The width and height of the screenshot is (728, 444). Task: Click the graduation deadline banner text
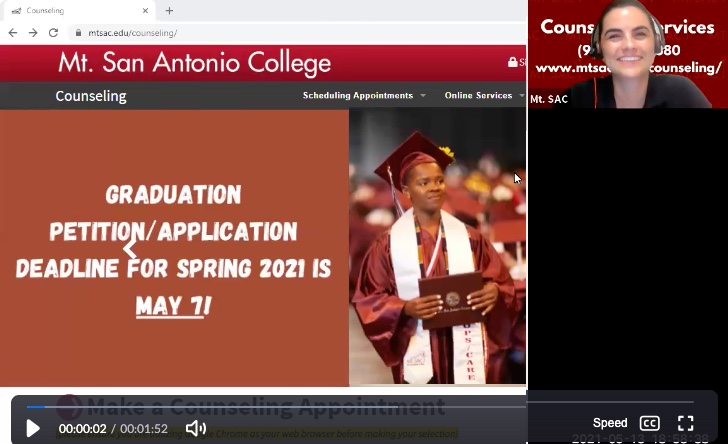pyautogui.click(x=174, y=250)
